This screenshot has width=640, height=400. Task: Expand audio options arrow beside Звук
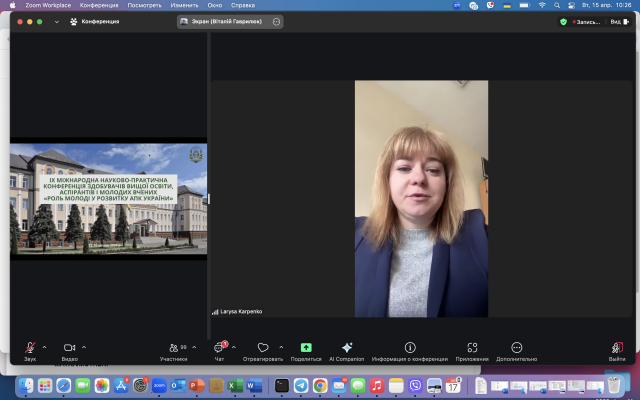click(x=44, y=347)
